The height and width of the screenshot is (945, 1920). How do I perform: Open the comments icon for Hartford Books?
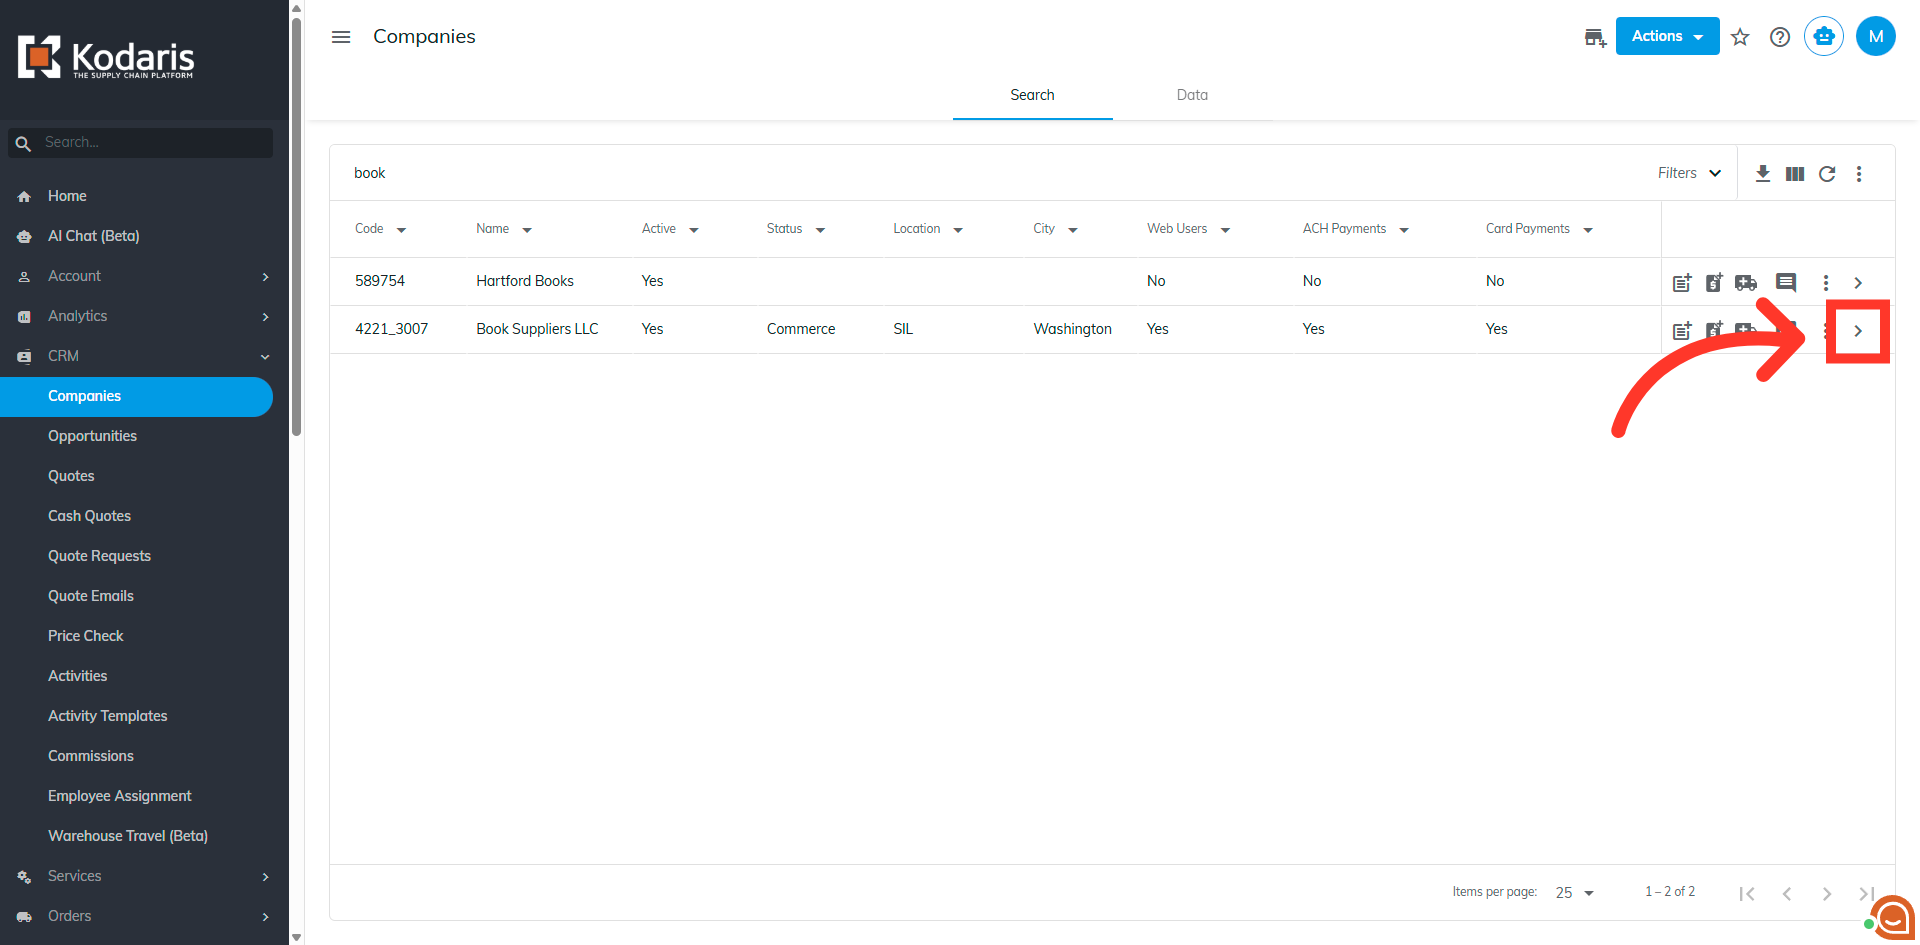pos(1786,283)
